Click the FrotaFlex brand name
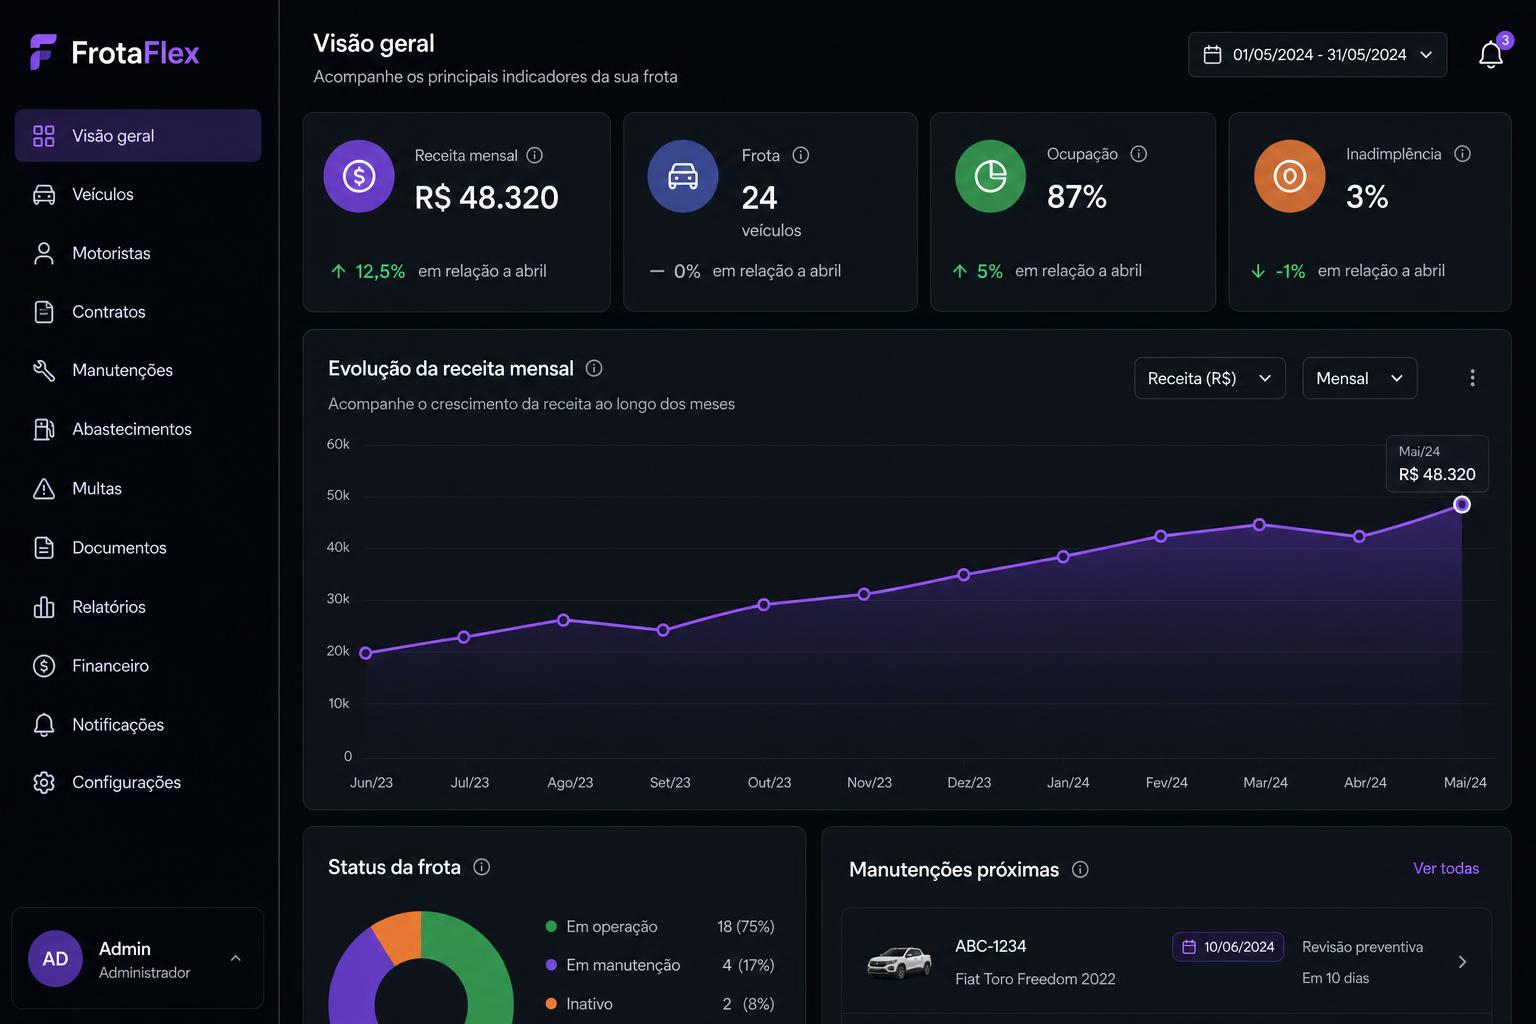The height and width of the screenshot is (1024, 1536). tap(135, 53)
